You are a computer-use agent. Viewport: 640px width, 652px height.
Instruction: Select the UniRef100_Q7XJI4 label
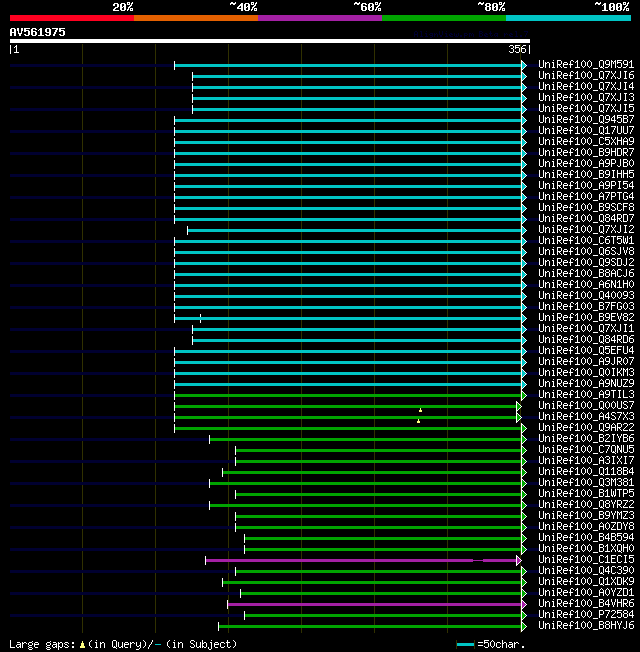click(586, 86)
